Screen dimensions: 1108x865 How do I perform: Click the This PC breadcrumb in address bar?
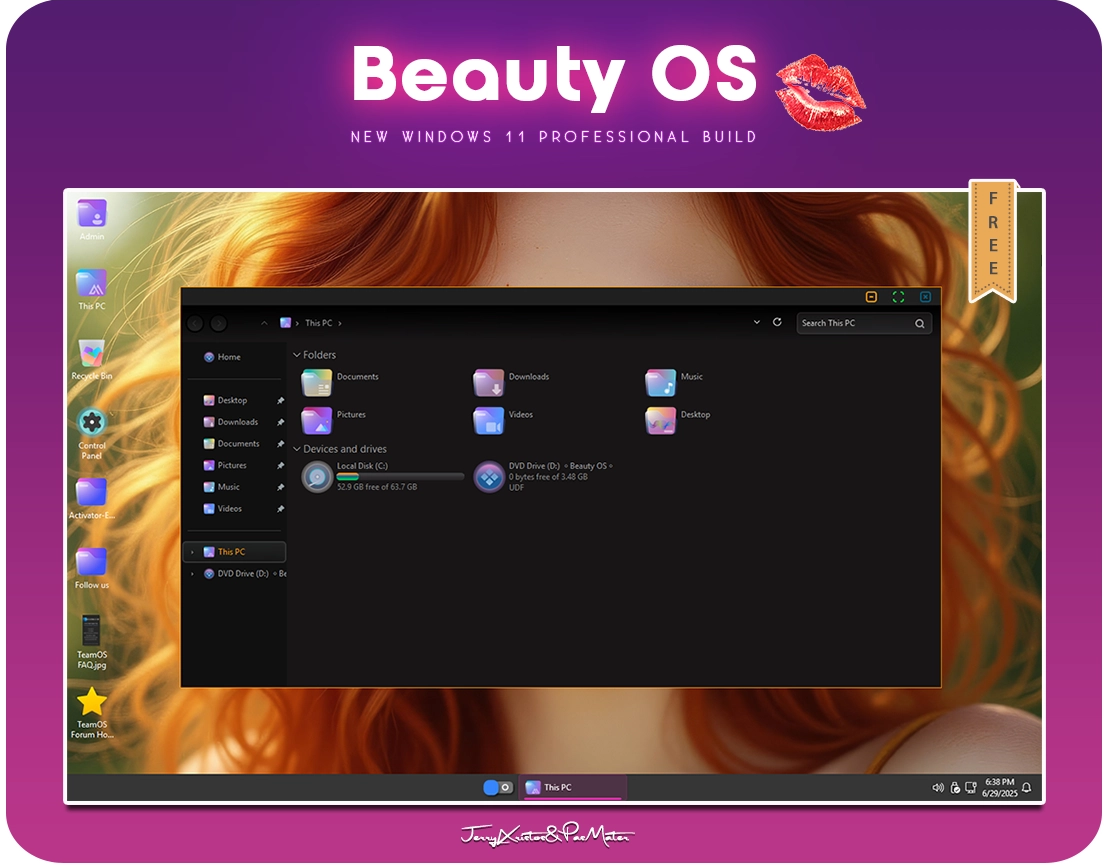(x=319, y=323)
